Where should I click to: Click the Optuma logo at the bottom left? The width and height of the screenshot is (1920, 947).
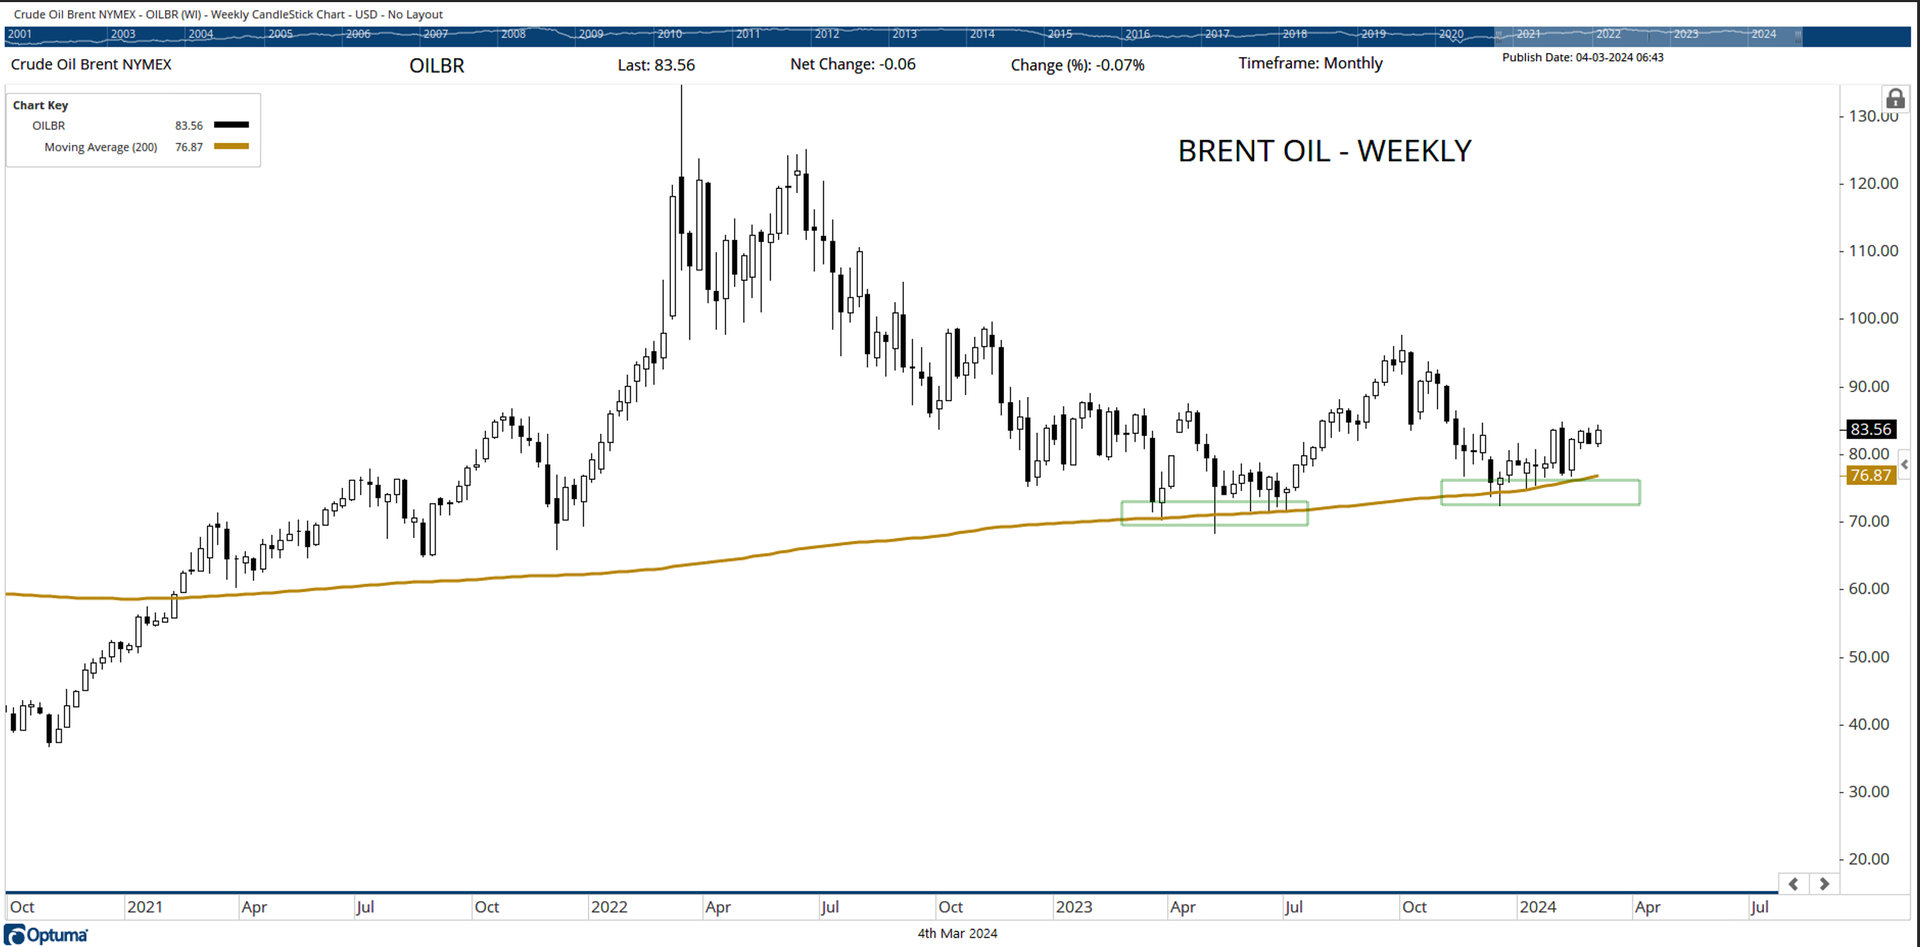(46, 934)
